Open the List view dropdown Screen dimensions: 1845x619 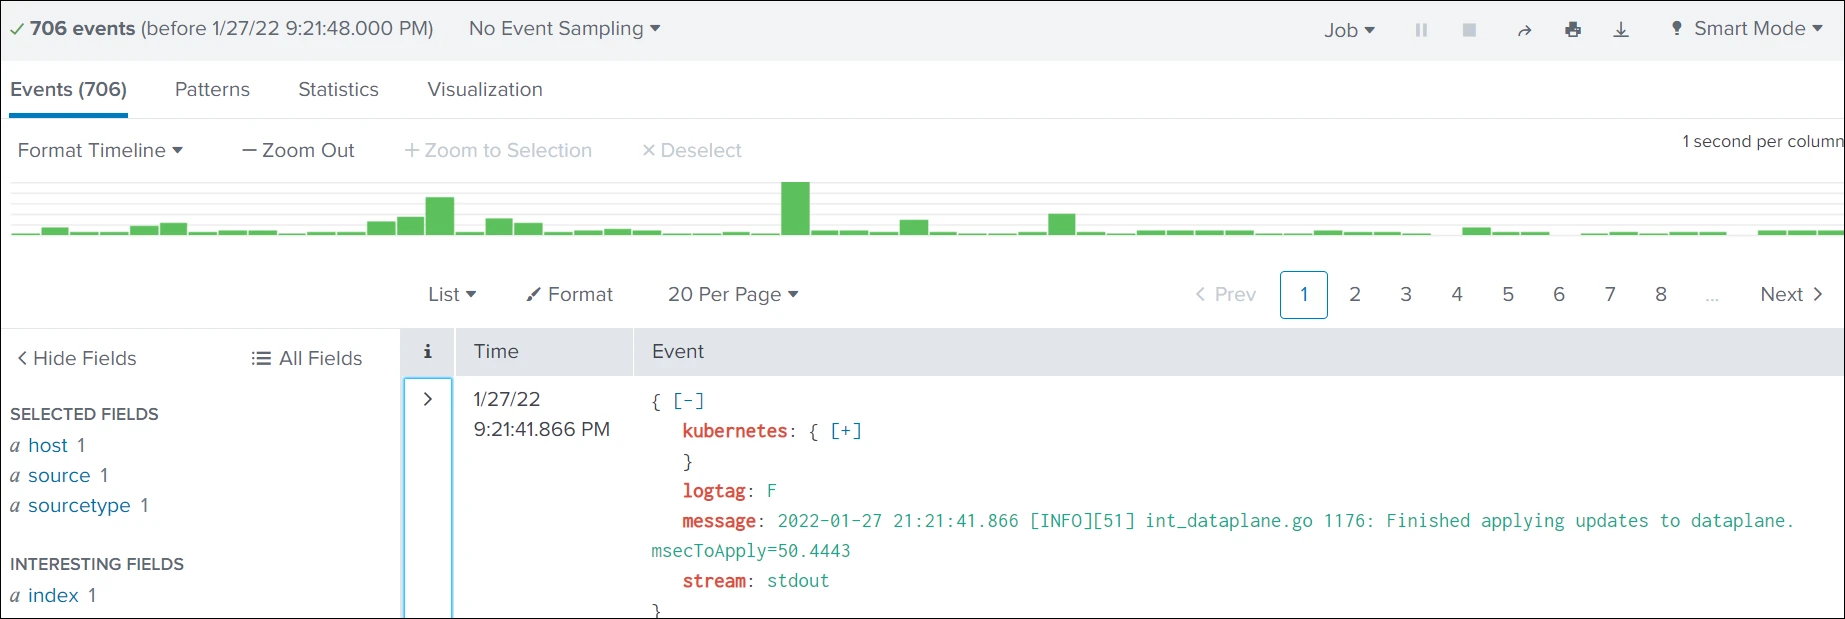click(x=452, y=294)
